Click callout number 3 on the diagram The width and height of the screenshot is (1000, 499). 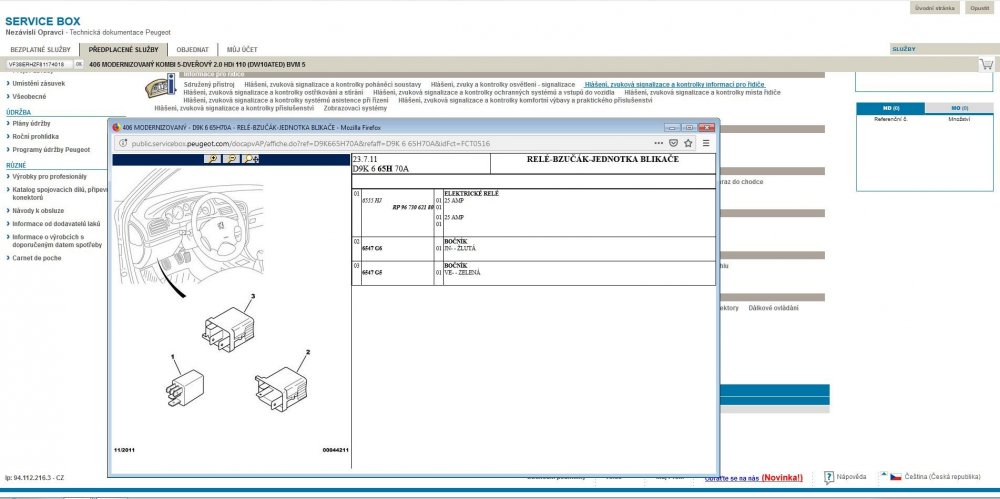(x=253, y=296)
